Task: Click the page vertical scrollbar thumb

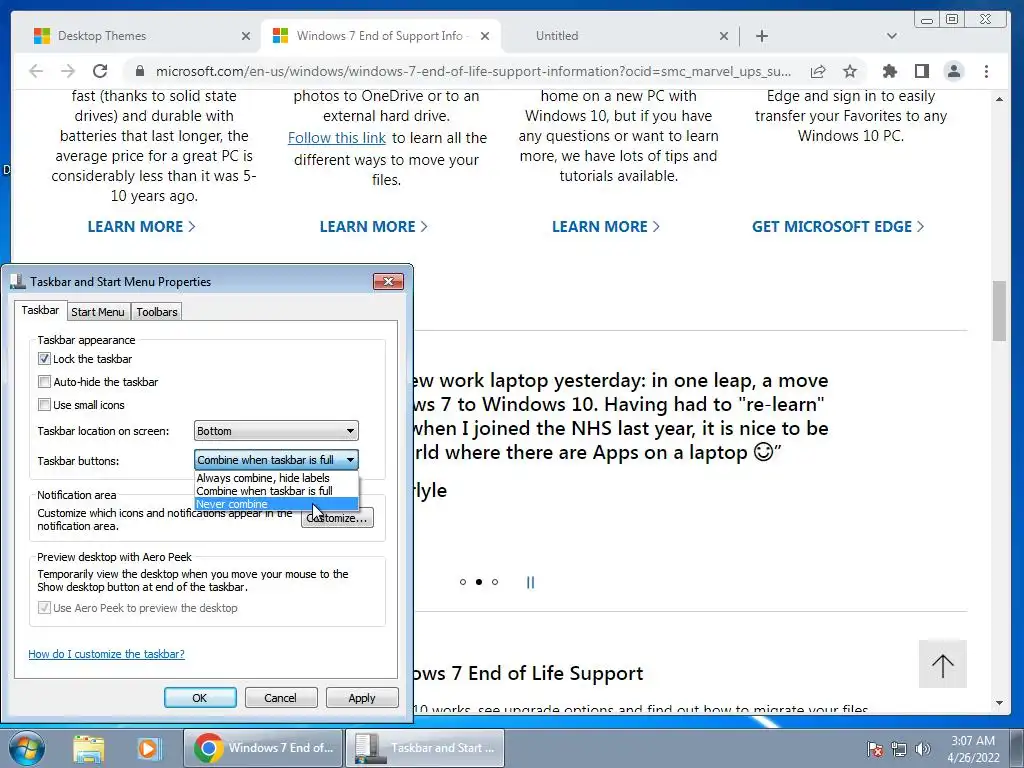Action: click(x=999, y=310)
